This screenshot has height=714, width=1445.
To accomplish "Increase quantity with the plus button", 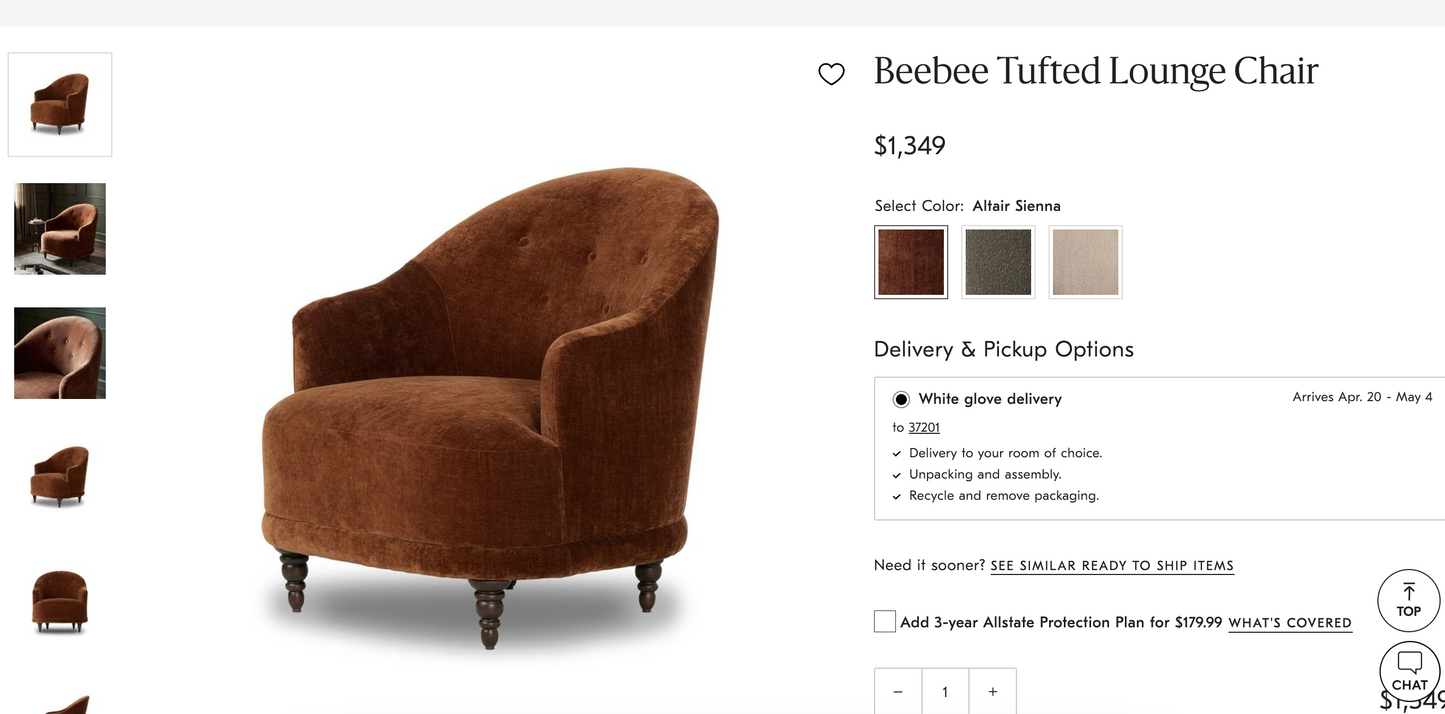I will coord(992,691).
